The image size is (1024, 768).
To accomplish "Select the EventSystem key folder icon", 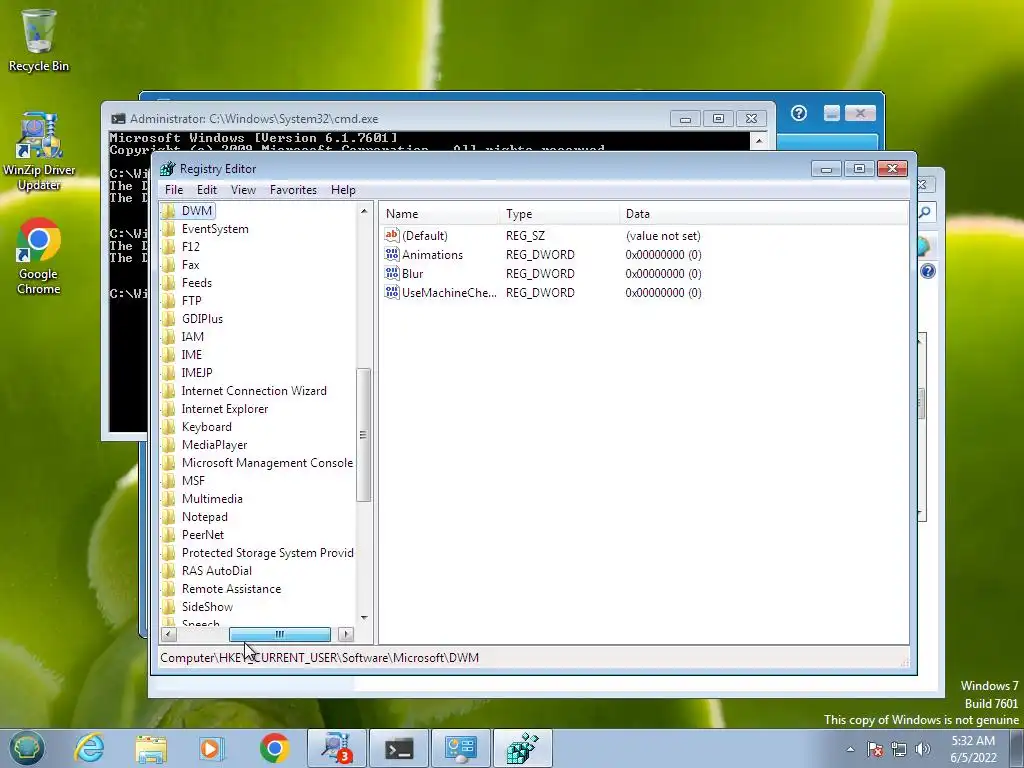I will tap(169, 229).
